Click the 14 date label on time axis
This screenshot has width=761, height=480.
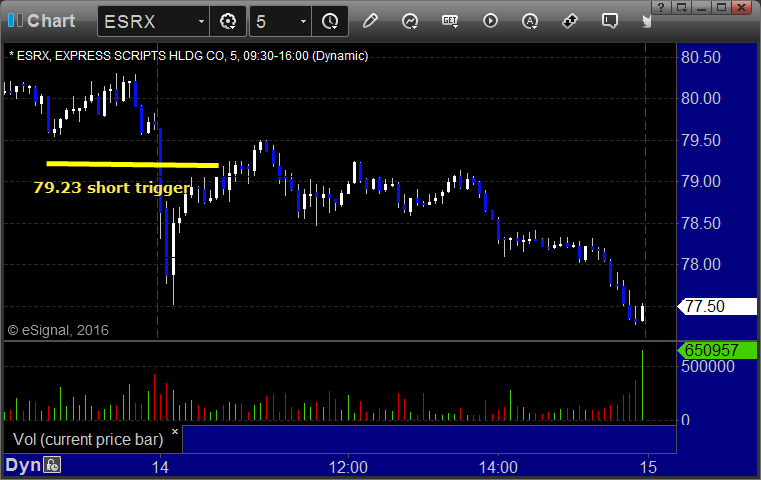pyautogui.click(x=160, y=467)
